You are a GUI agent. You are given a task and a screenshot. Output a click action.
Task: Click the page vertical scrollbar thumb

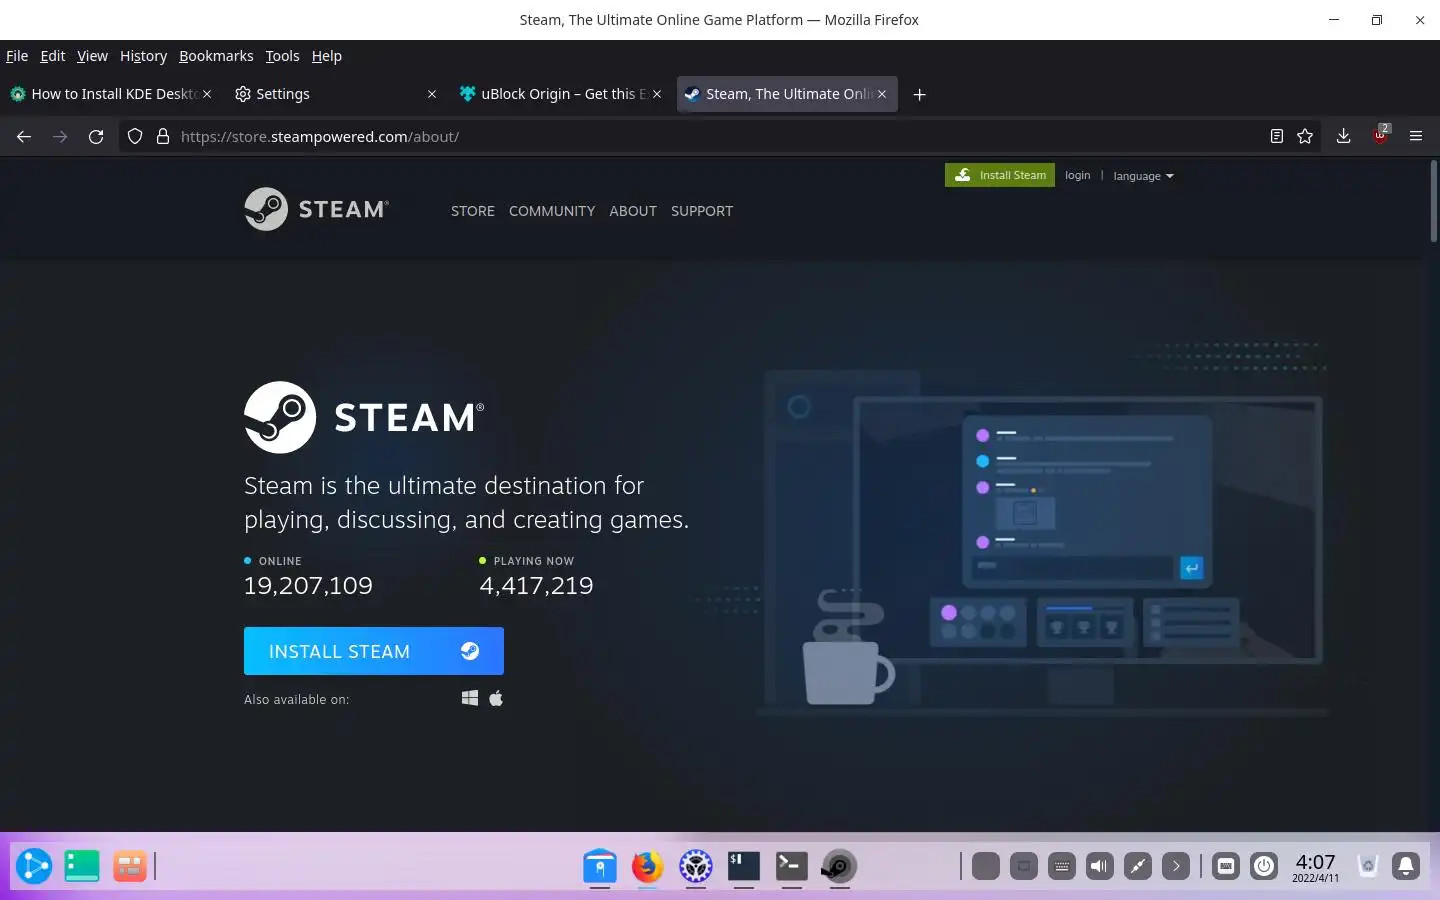coord(1434,201)
